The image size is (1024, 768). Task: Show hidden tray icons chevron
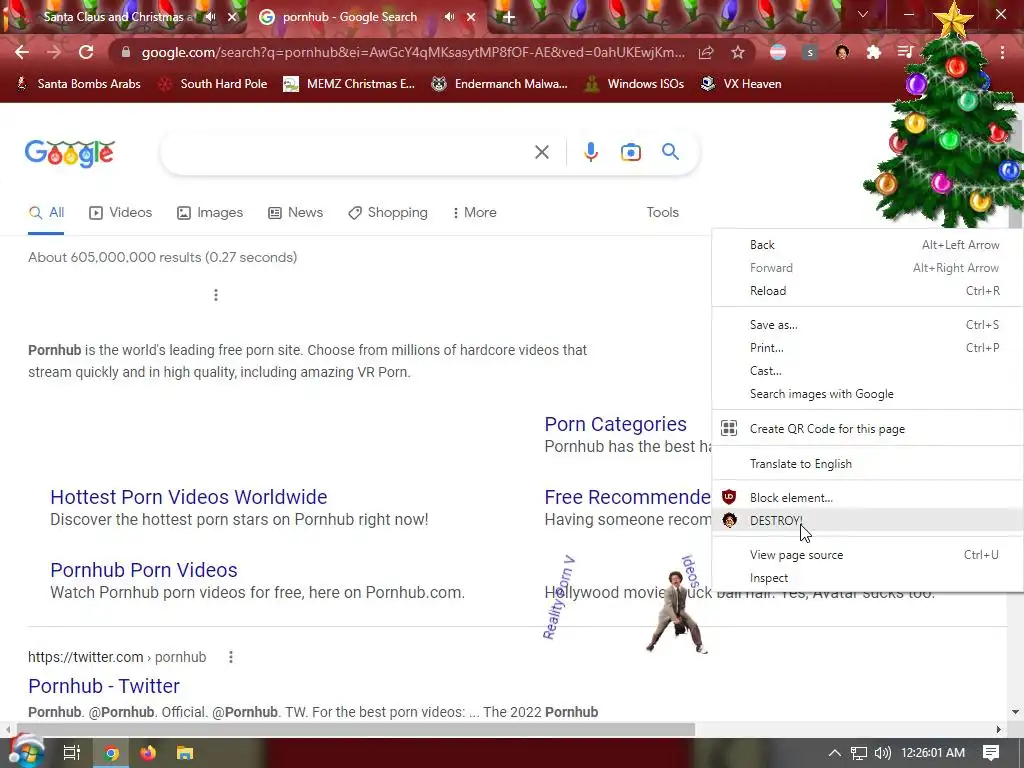835,753
